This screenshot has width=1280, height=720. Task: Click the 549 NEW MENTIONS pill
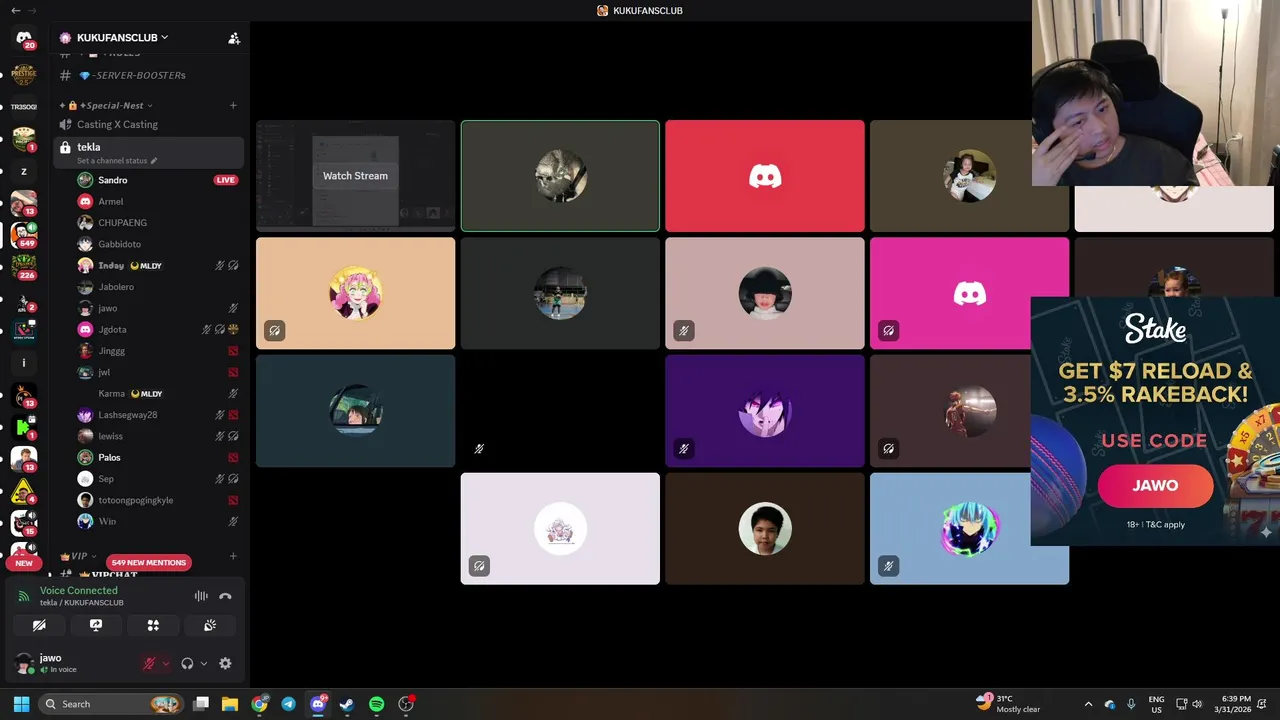pos(148,562)
